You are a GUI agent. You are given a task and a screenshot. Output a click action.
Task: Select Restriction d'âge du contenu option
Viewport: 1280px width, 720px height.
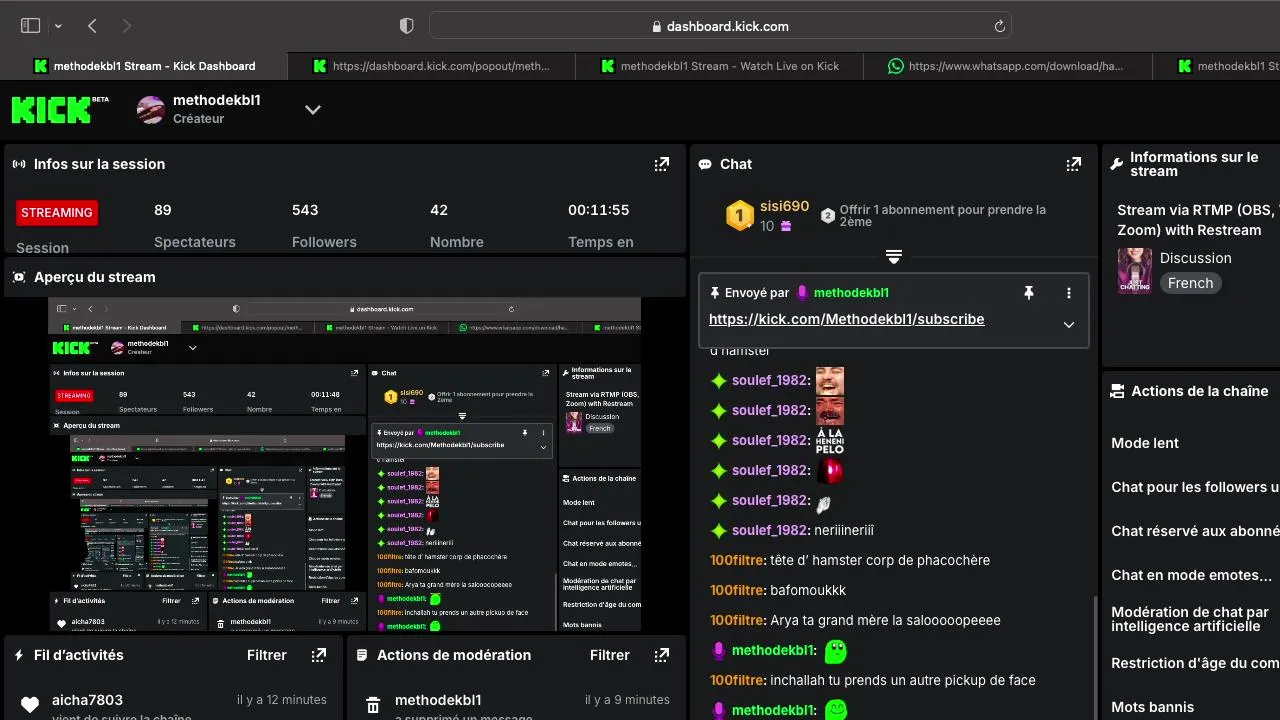(x=1195, y=663)
